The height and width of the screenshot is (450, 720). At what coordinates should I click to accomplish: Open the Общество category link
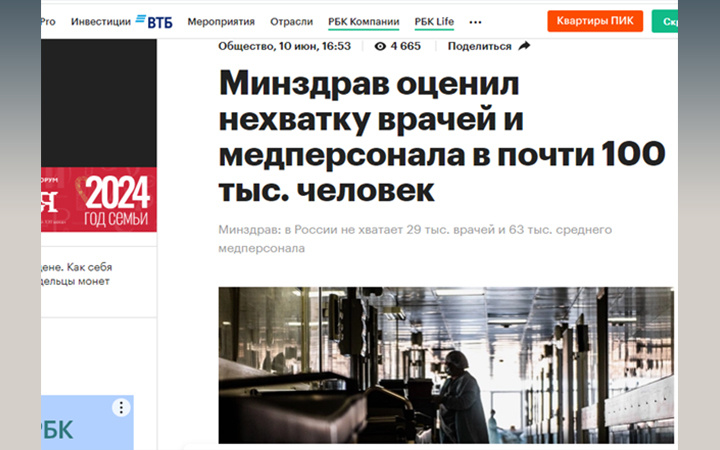pos(247,46)
